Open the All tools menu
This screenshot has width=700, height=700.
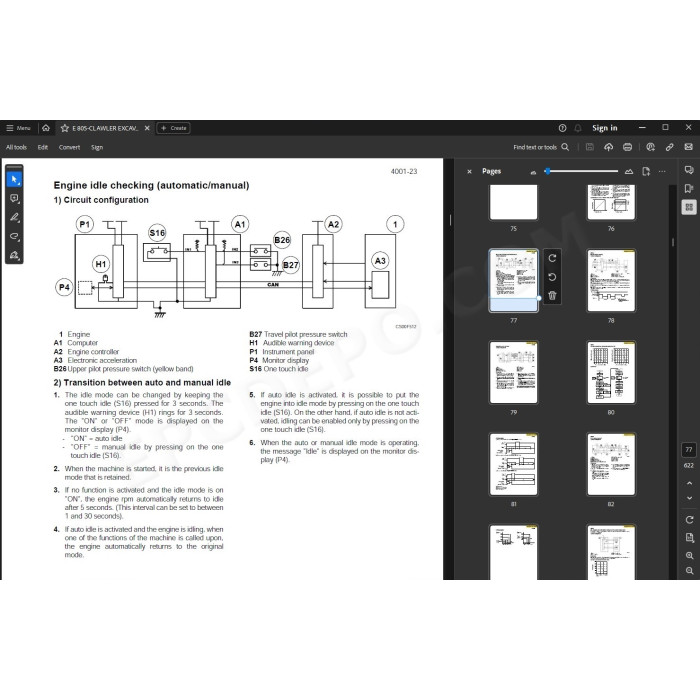[17, 147]
